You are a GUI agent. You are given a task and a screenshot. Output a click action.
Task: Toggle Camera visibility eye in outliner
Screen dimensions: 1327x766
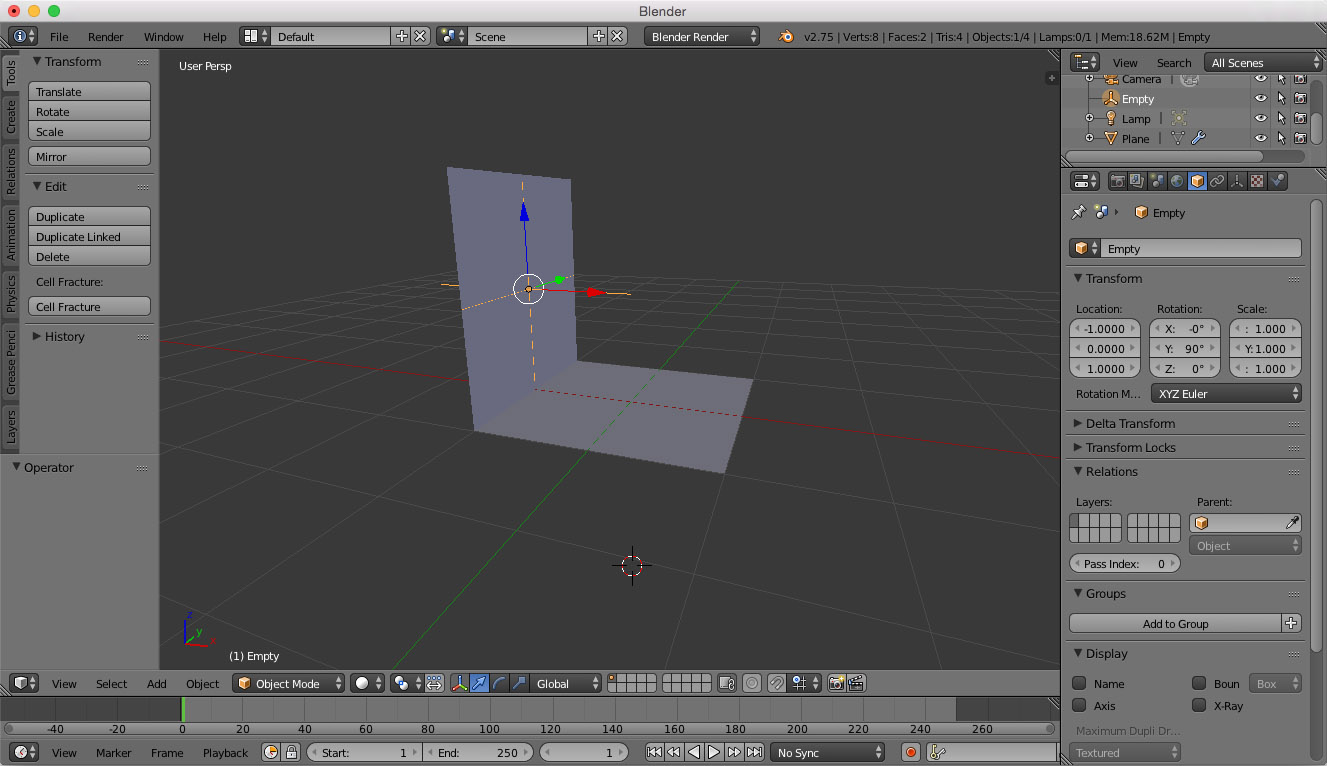tap(1261, 79)
